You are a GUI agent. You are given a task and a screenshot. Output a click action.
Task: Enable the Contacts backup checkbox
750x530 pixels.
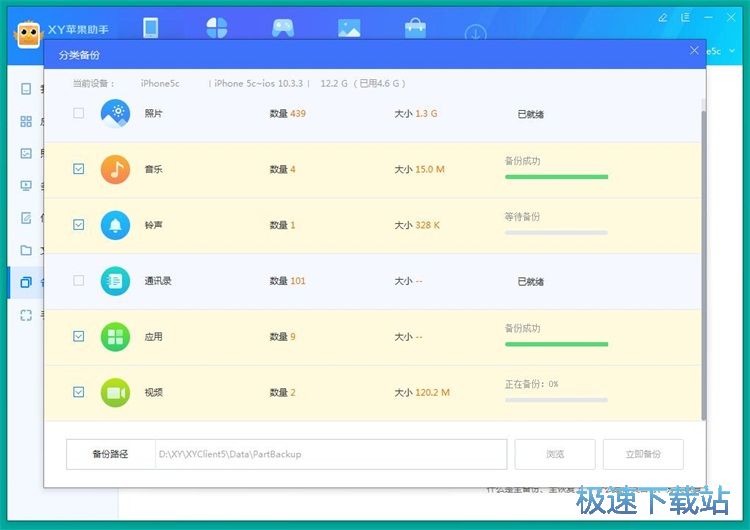(79, 281)
